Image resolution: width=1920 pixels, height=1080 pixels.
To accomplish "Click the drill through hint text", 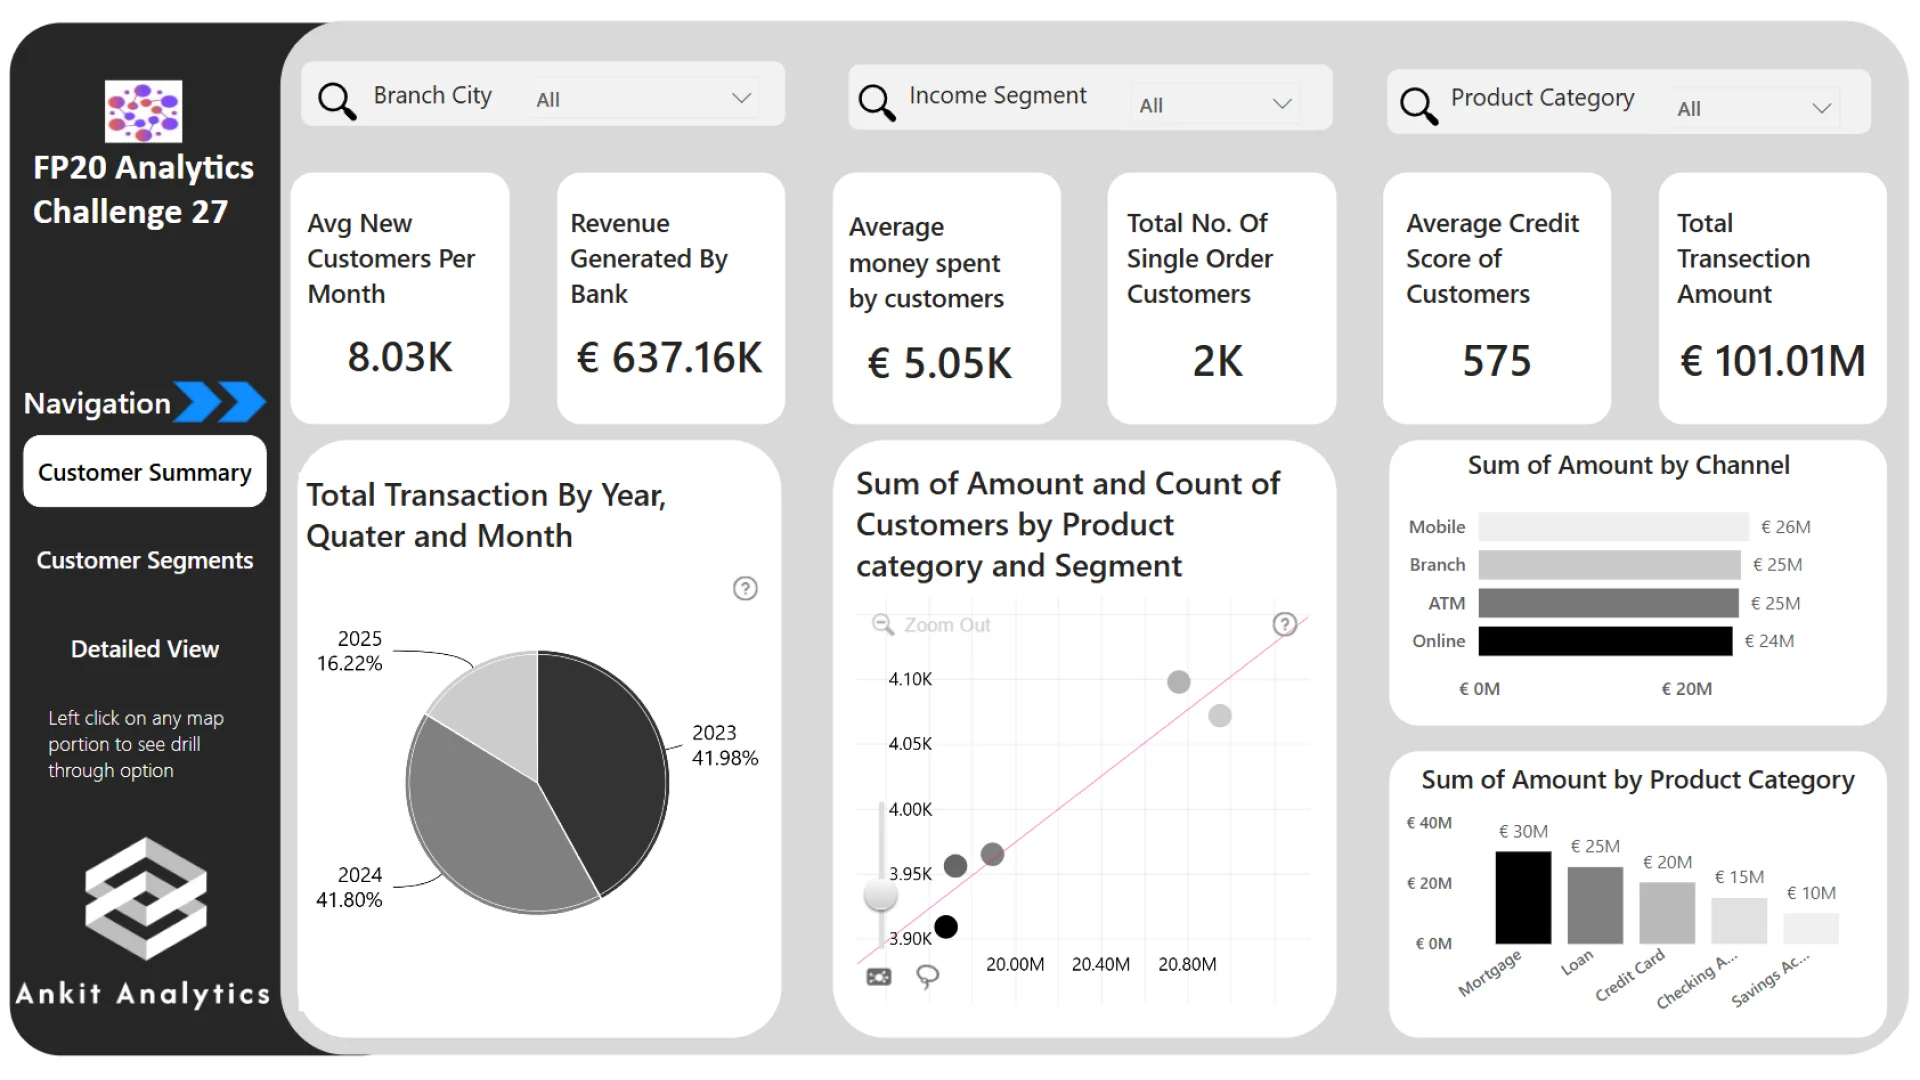I will coord(136,744).
